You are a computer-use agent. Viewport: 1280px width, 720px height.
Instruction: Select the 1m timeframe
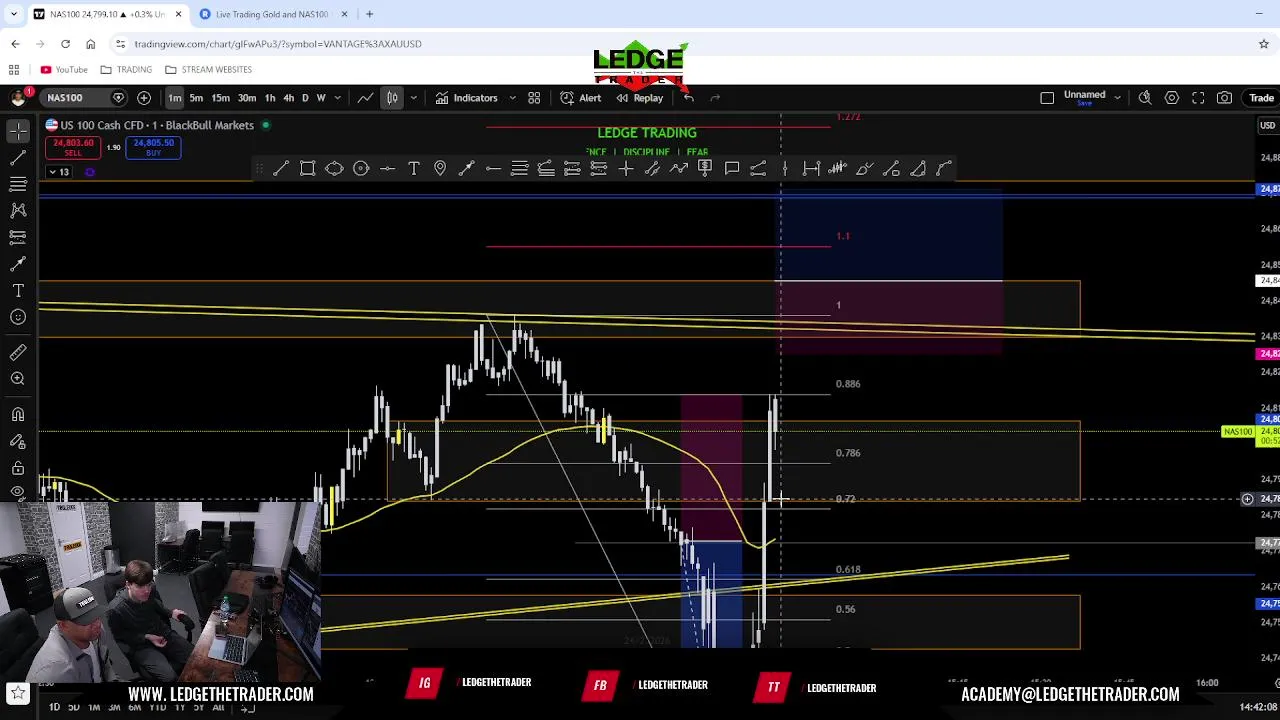point(175,98)
